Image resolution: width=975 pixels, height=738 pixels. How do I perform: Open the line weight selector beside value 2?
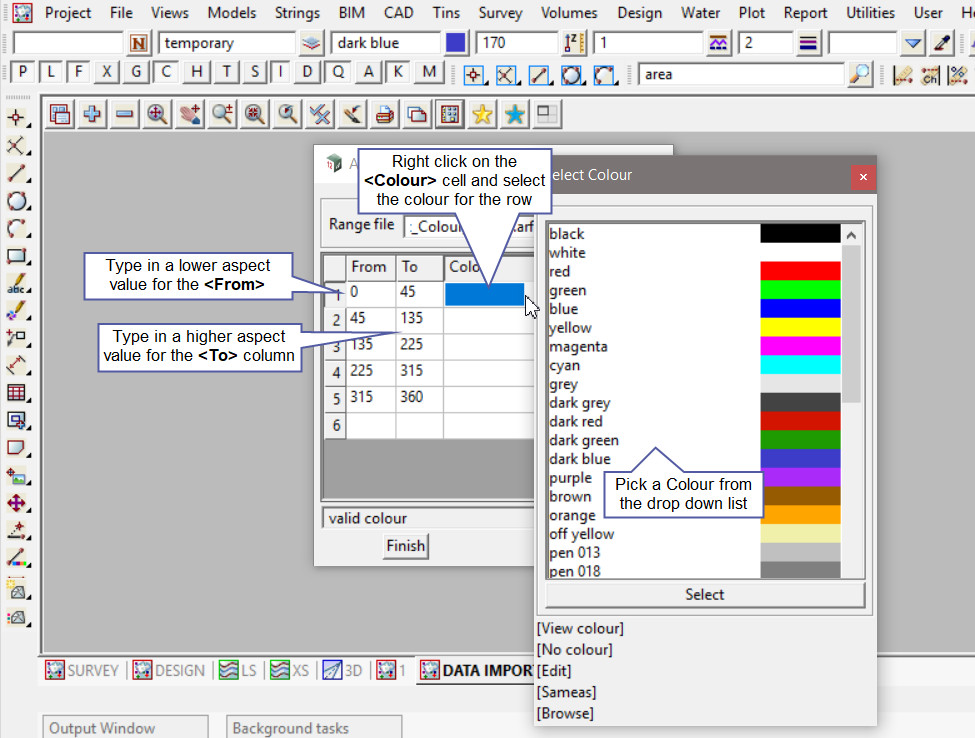coord(809,44)
